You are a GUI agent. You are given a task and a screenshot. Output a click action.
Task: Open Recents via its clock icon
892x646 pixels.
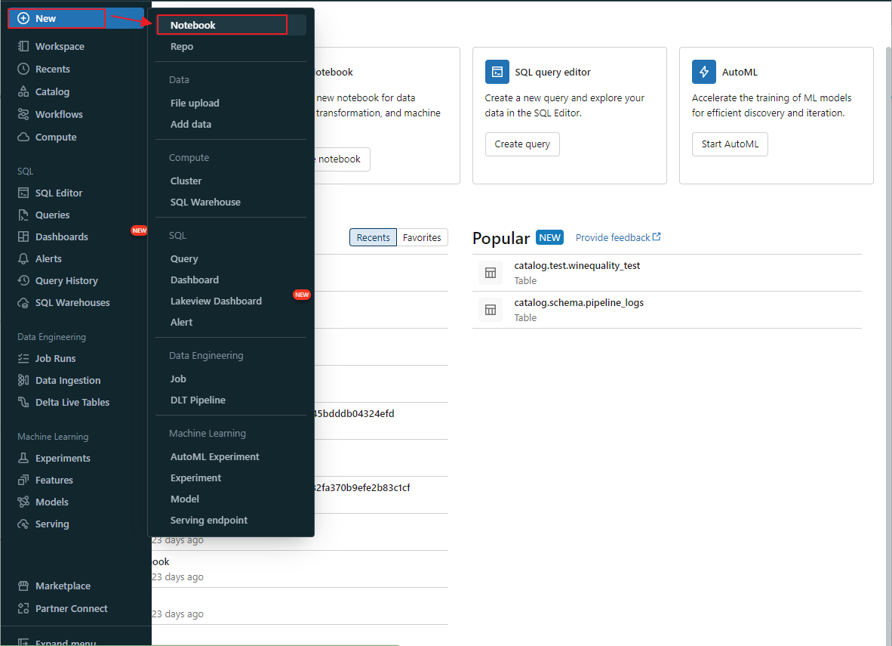[x=23, y=69]
